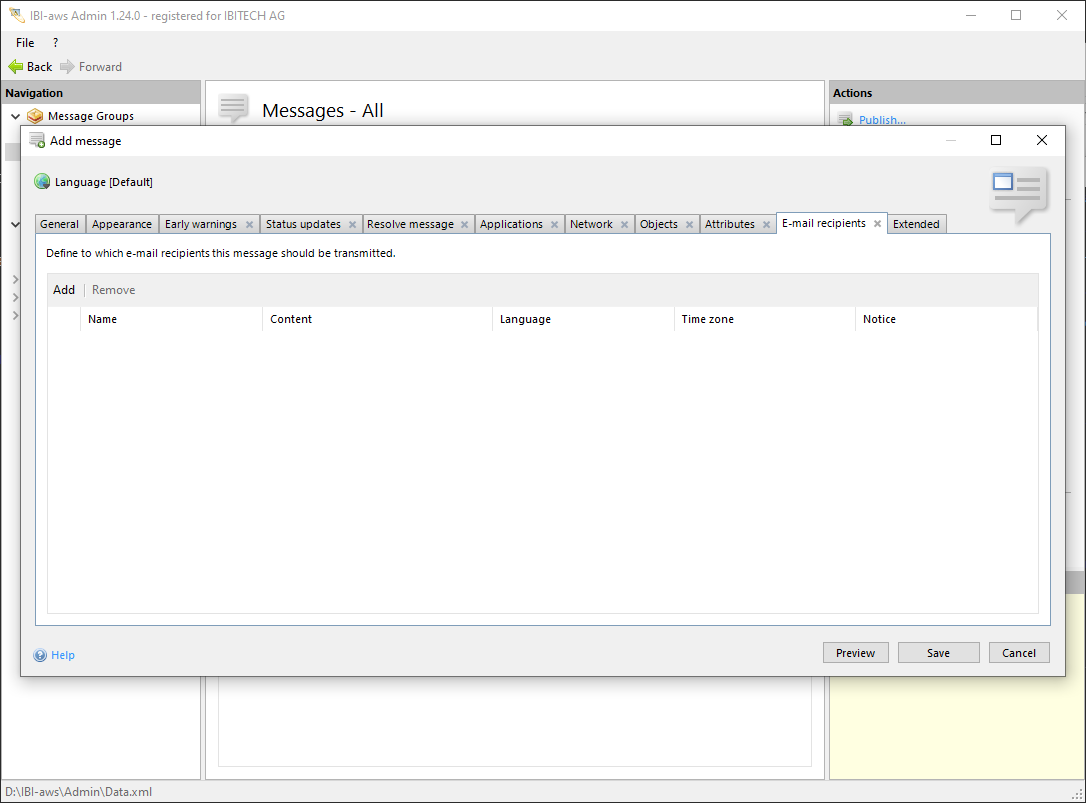Cancel the Add message dialog
The image size is (1086, 803).
point(1019,653)
